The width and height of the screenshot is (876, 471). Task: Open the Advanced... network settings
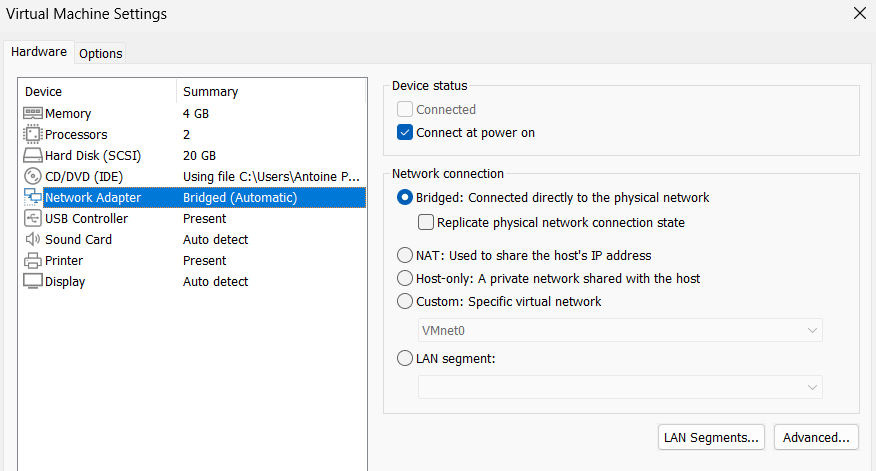816,437
